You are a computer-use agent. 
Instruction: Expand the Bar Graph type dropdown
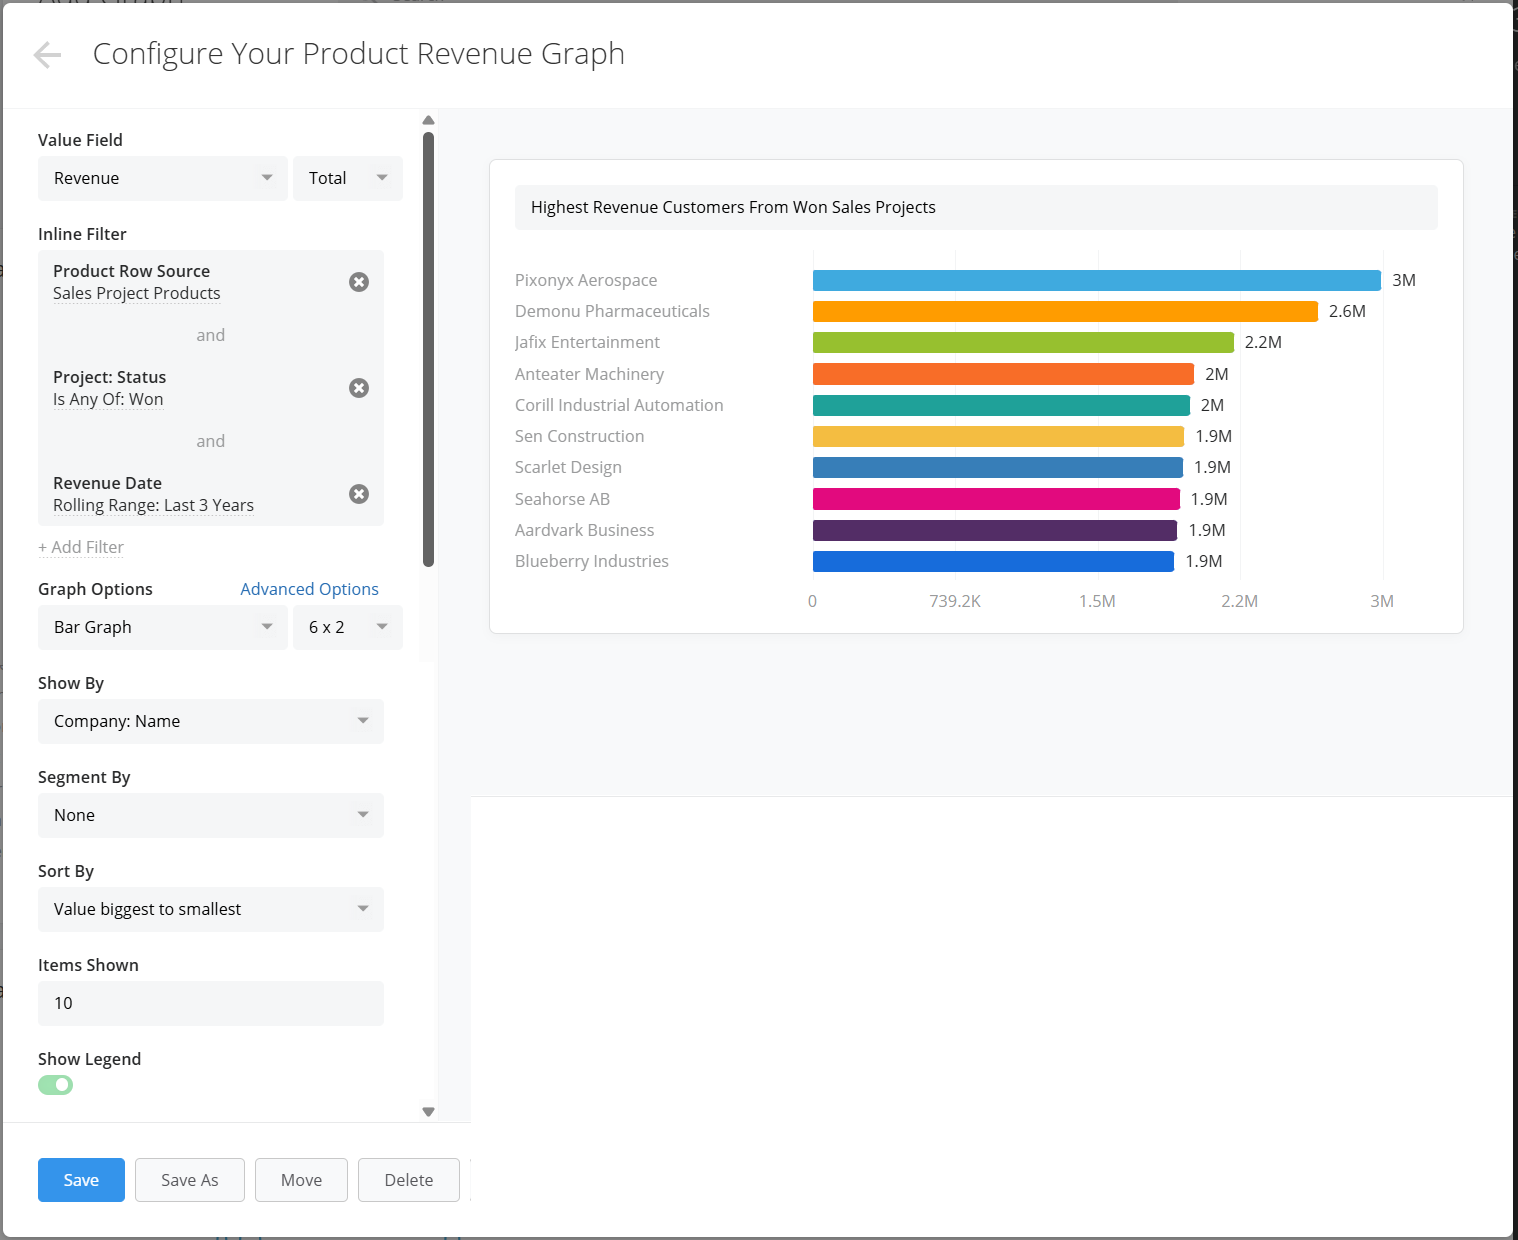(163, 627)
